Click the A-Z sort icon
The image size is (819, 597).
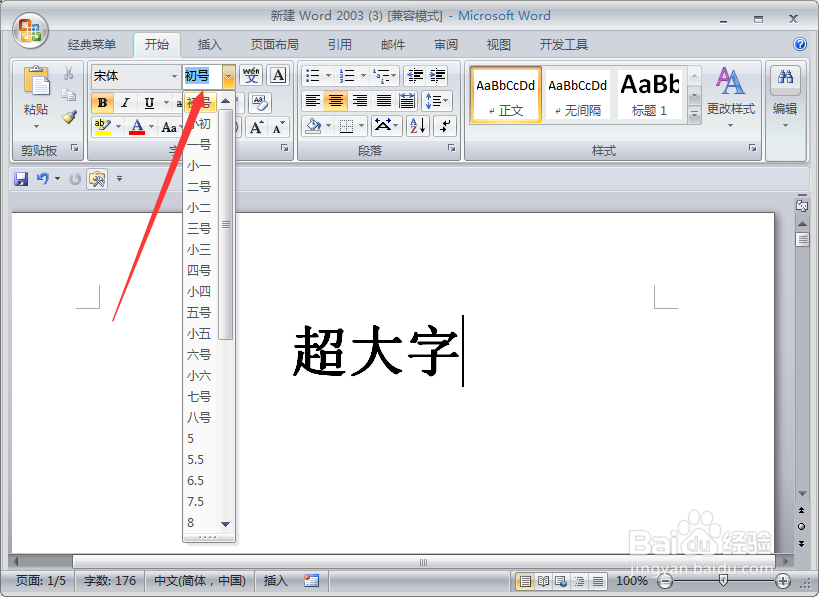417,125
